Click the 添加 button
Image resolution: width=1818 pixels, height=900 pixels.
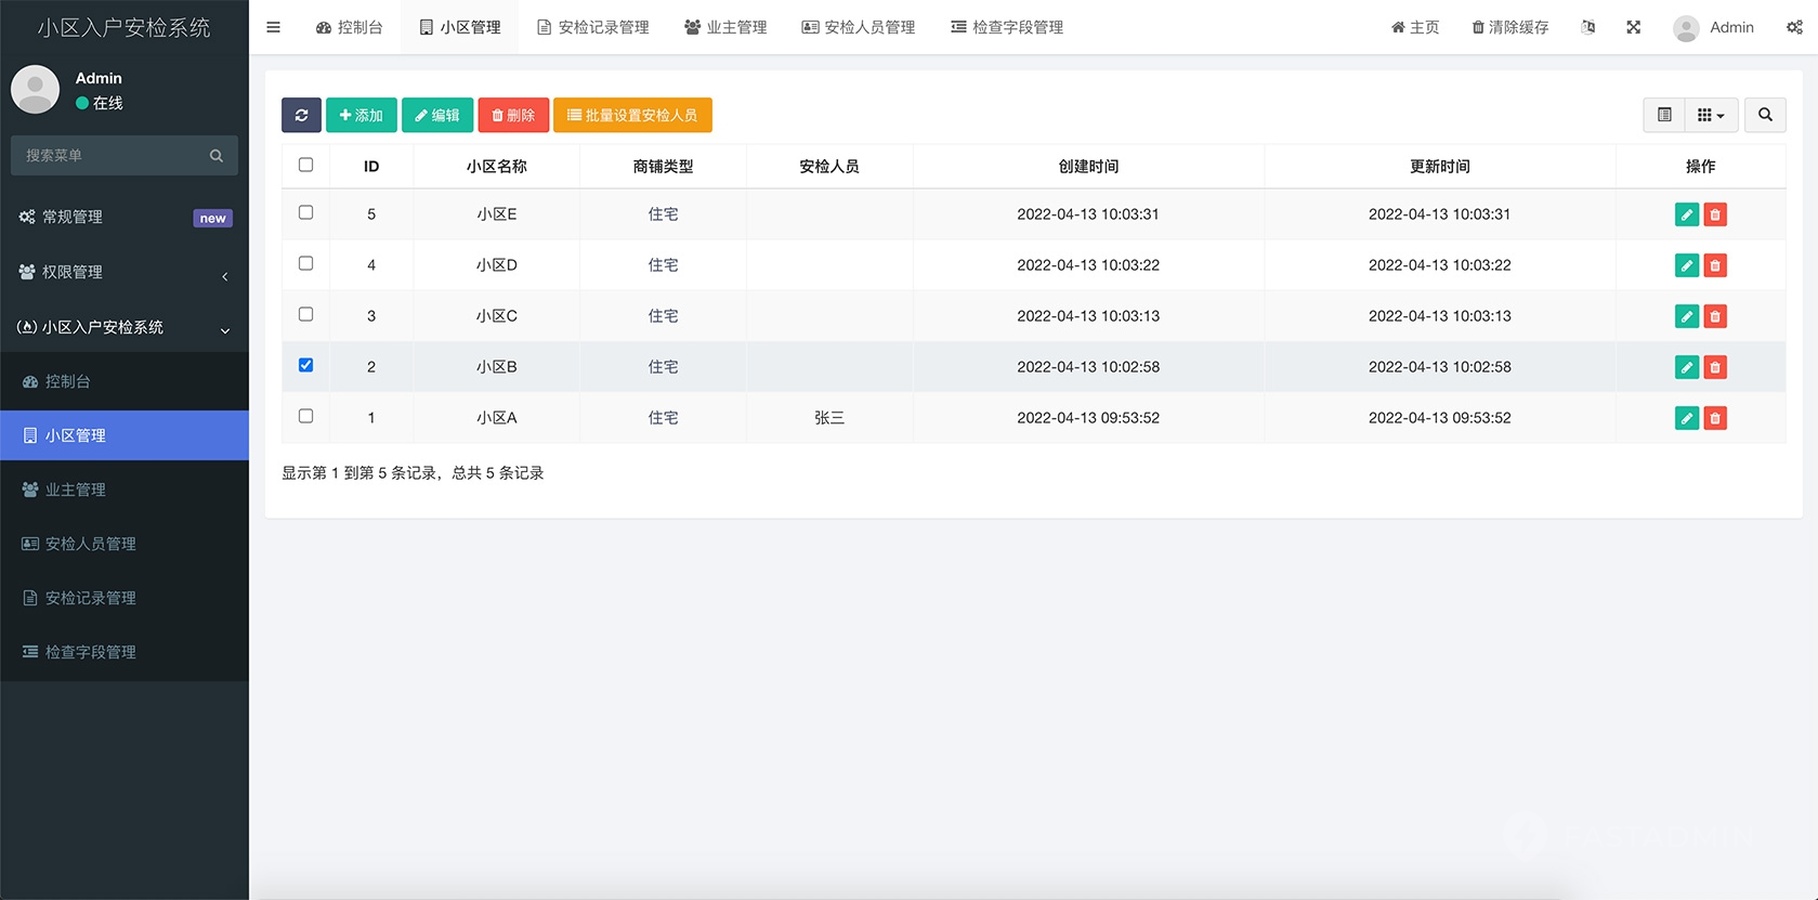[x=361, y=115]
